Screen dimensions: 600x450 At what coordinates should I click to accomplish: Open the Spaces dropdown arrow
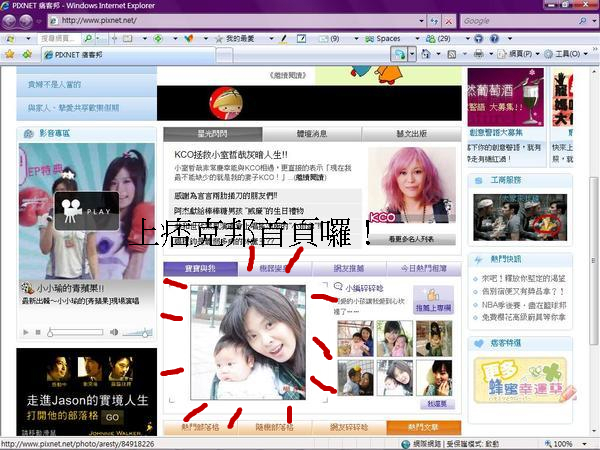pyautogui.click(x=417, y=39)
